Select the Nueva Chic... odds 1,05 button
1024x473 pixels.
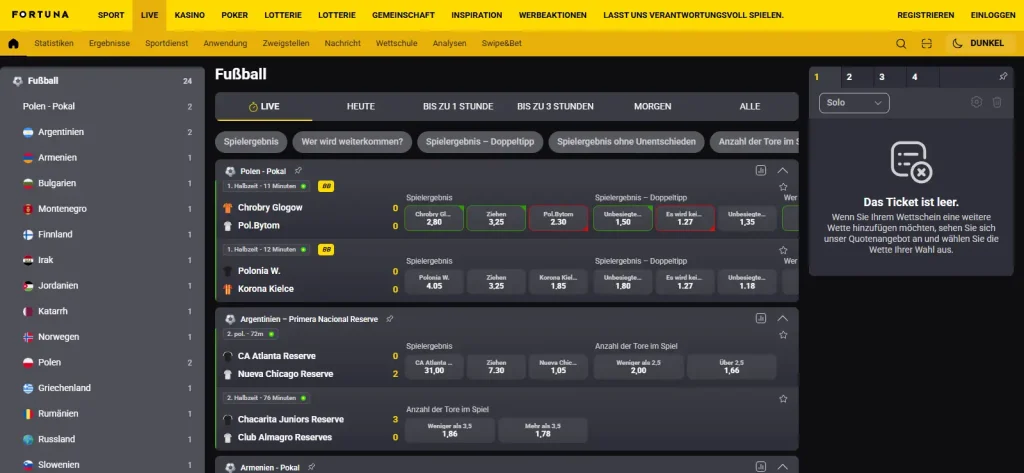tap(558, 367)
